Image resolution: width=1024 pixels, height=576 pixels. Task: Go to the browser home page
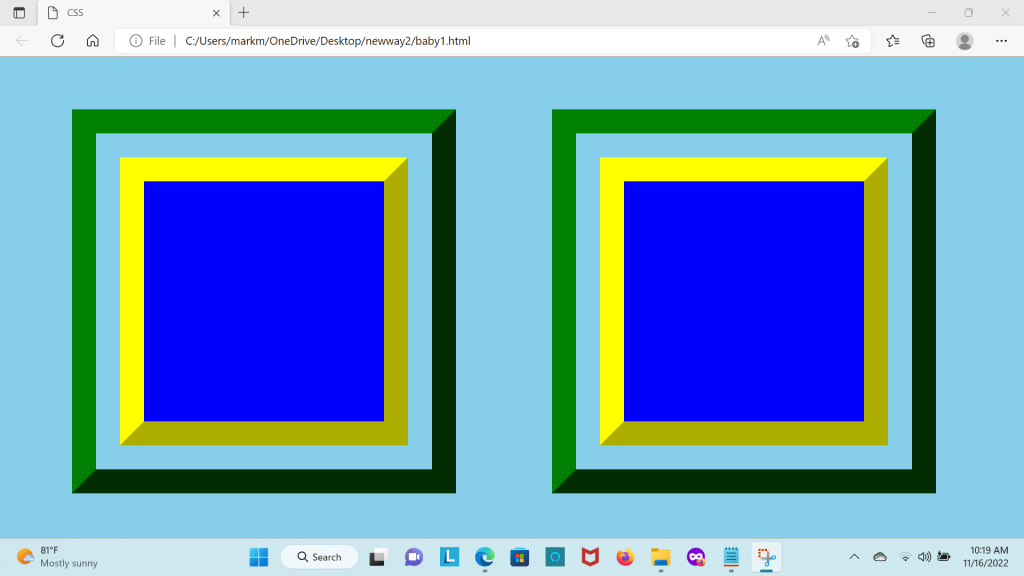tap(92, 41)
